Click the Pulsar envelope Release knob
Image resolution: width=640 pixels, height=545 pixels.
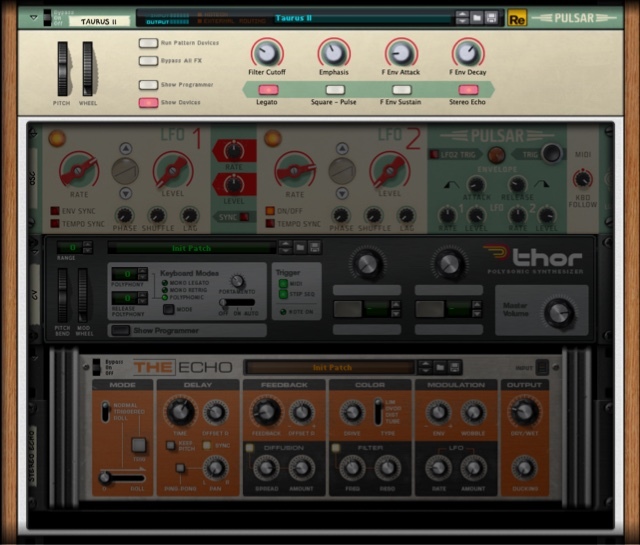(x=517, y=185)
